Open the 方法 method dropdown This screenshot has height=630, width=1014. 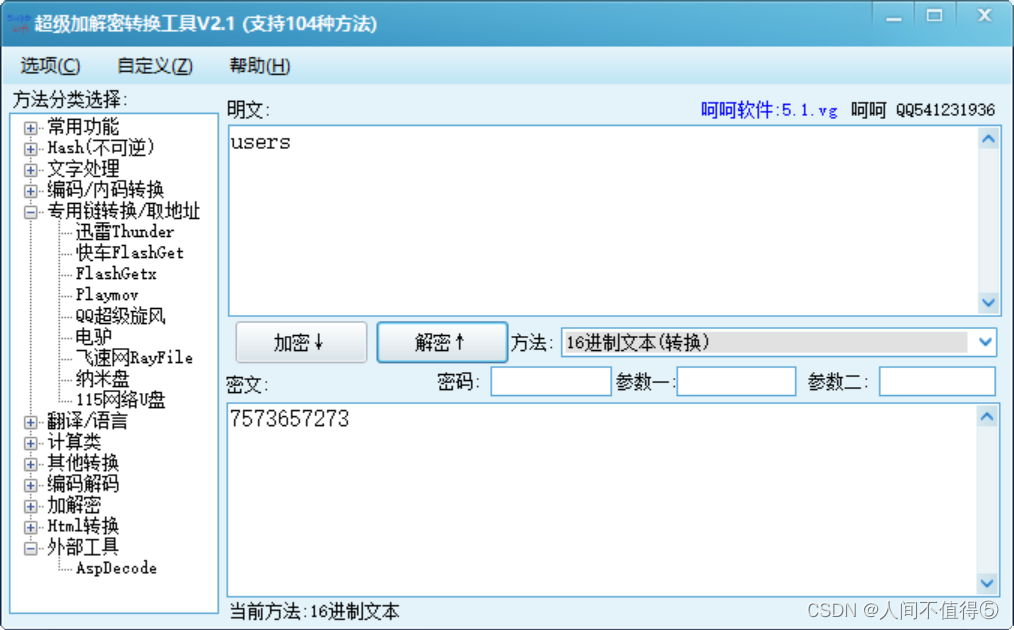(986, 342)
